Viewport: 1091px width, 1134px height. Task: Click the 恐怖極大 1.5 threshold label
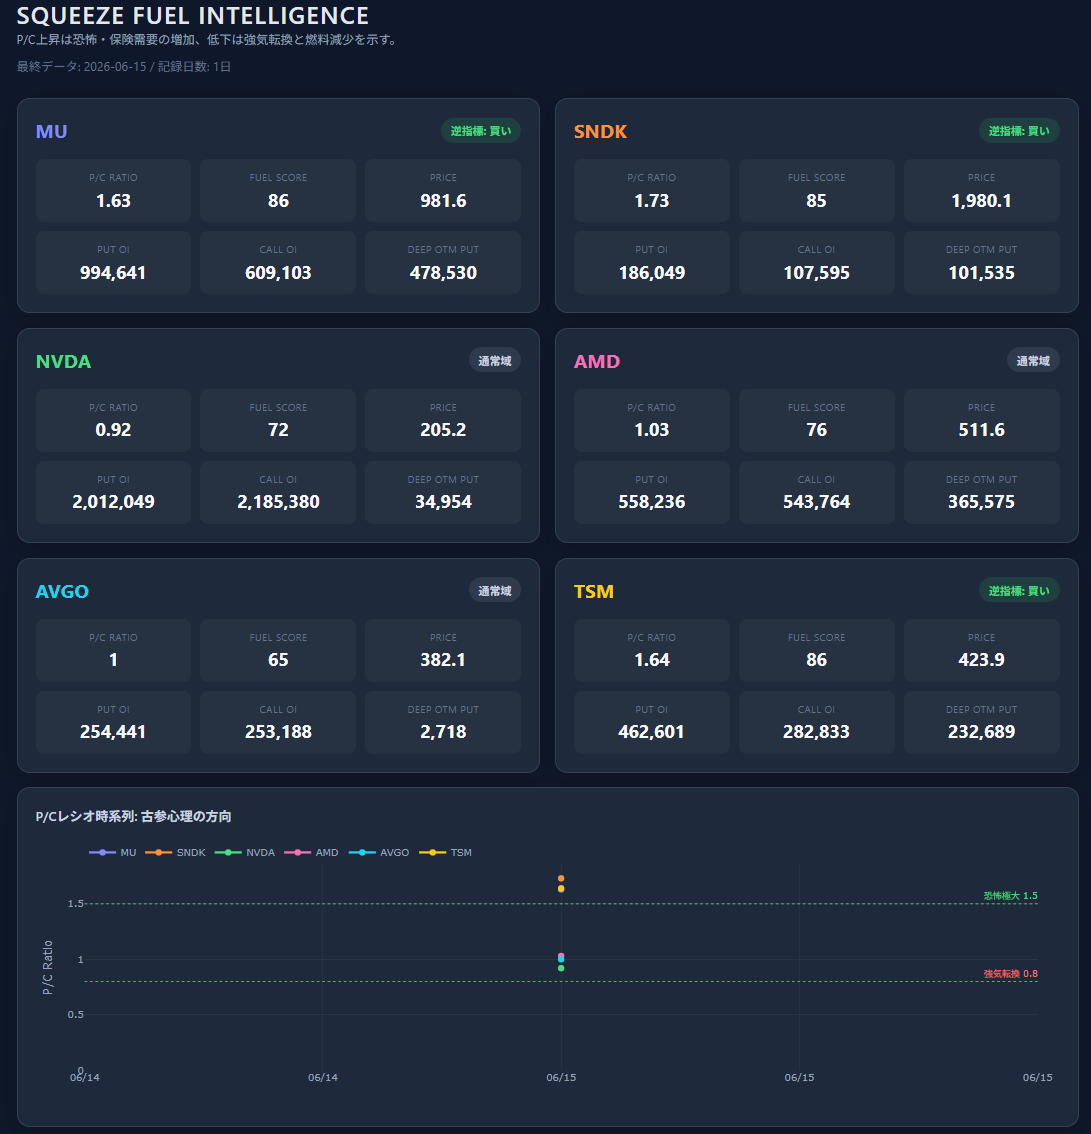1010,895
